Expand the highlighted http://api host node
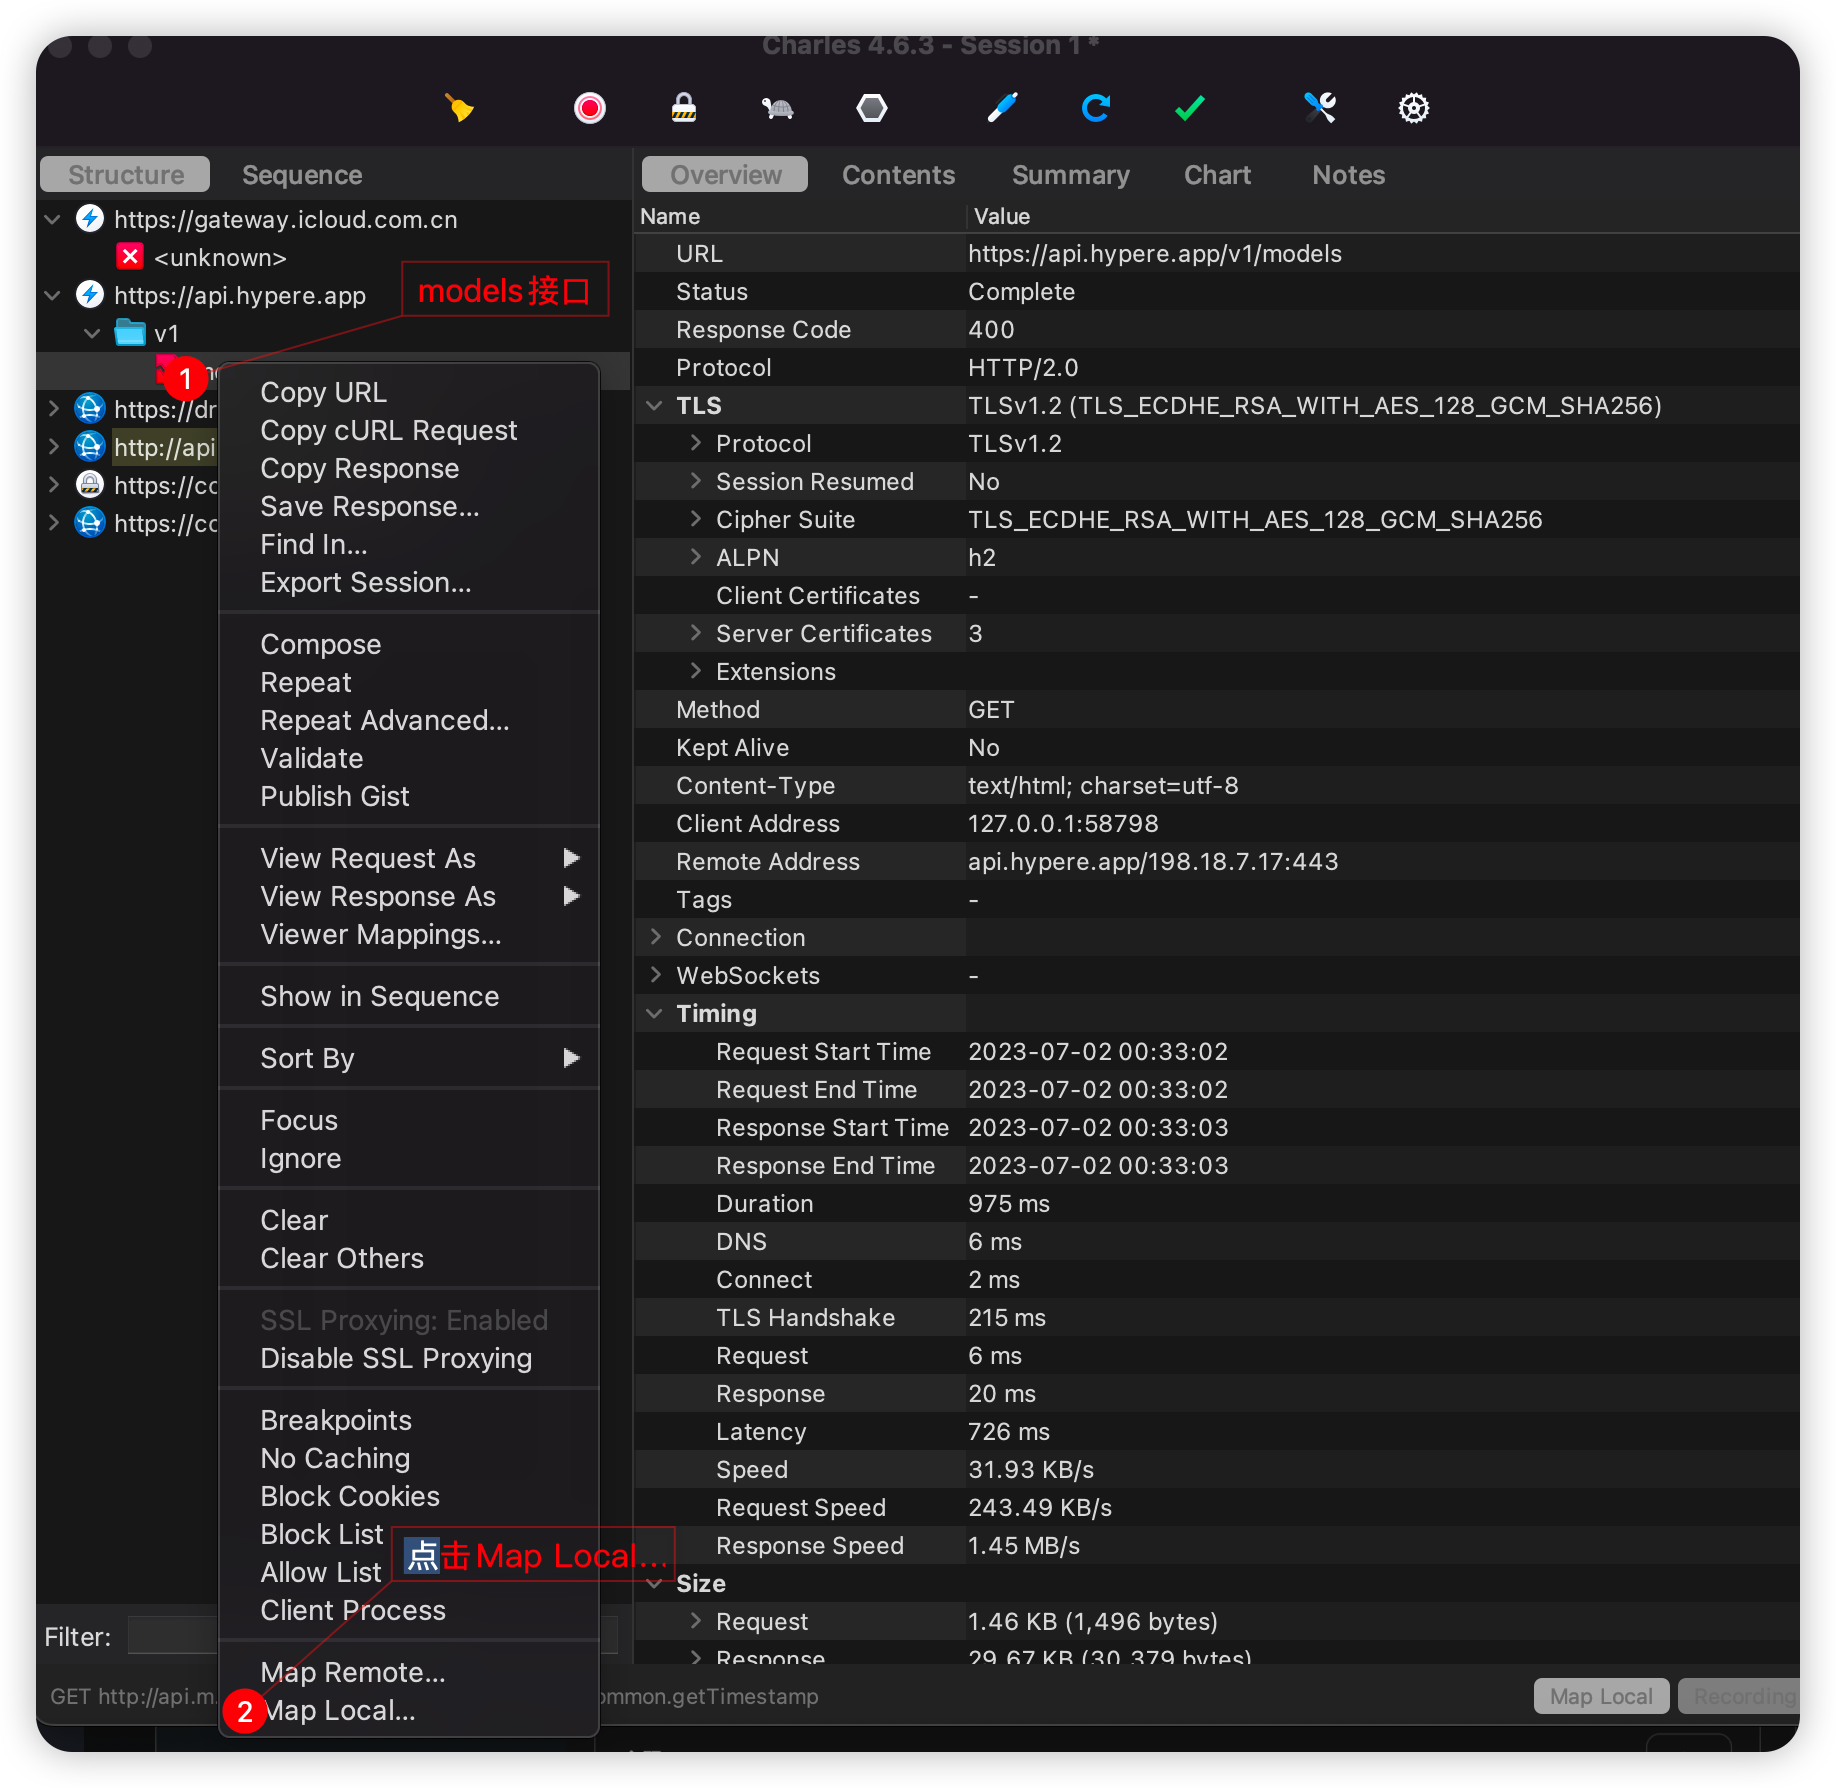Image resolution: width=1836 pixels, height=1788 pixels. coord(53,446)
